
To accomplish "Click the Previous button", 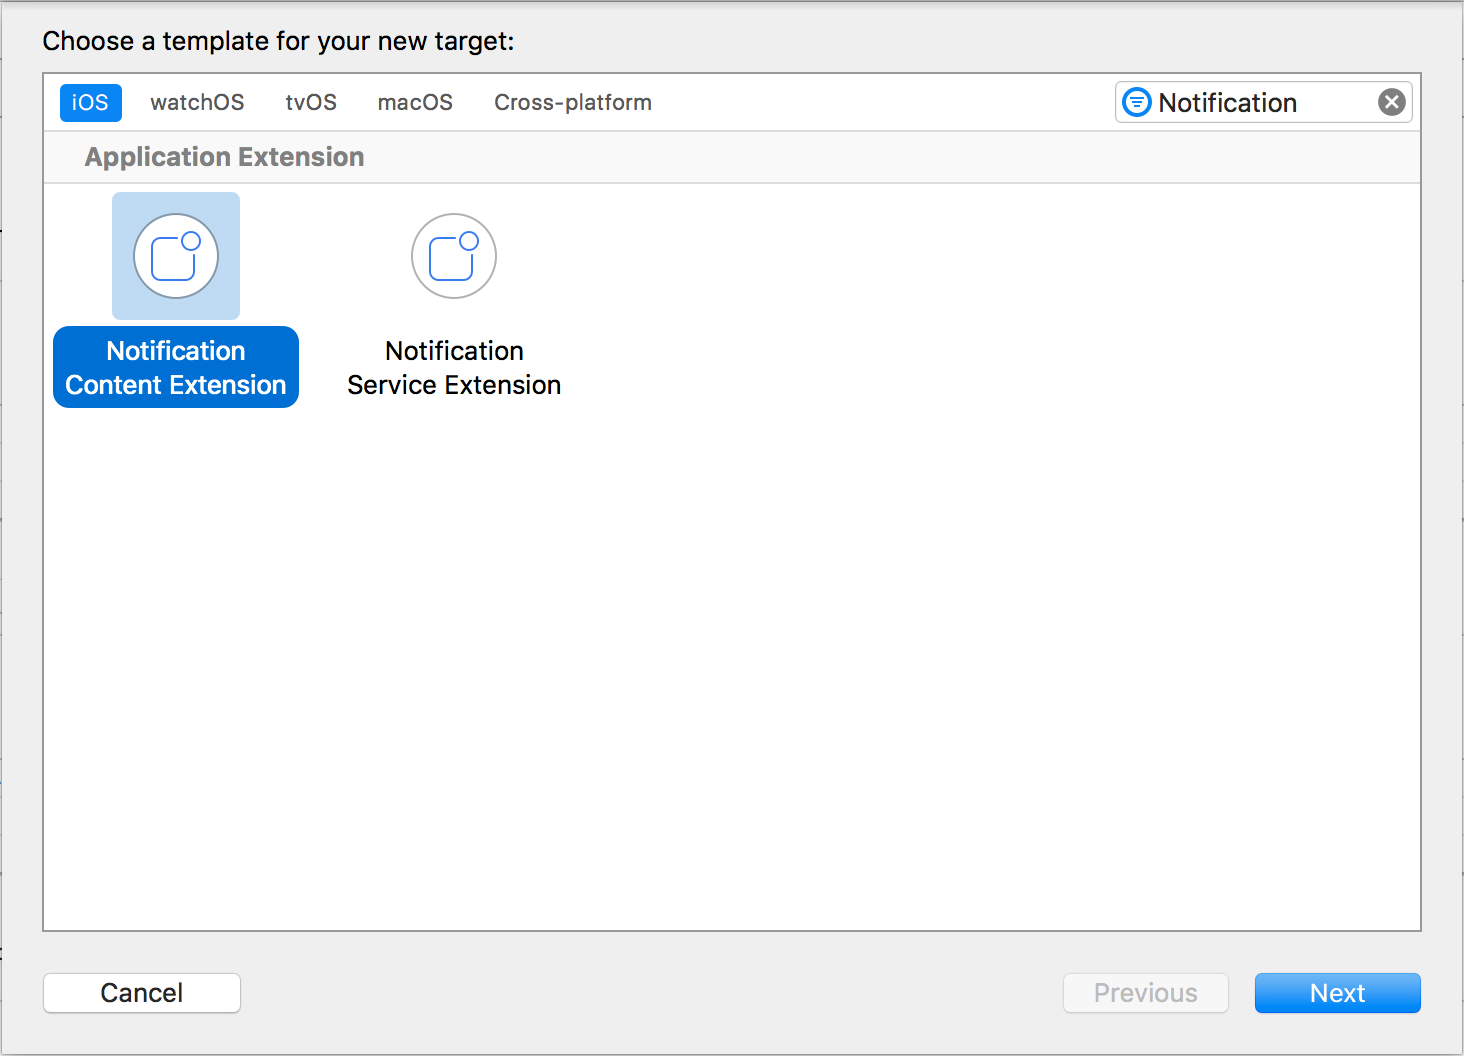I will 1146,993.
